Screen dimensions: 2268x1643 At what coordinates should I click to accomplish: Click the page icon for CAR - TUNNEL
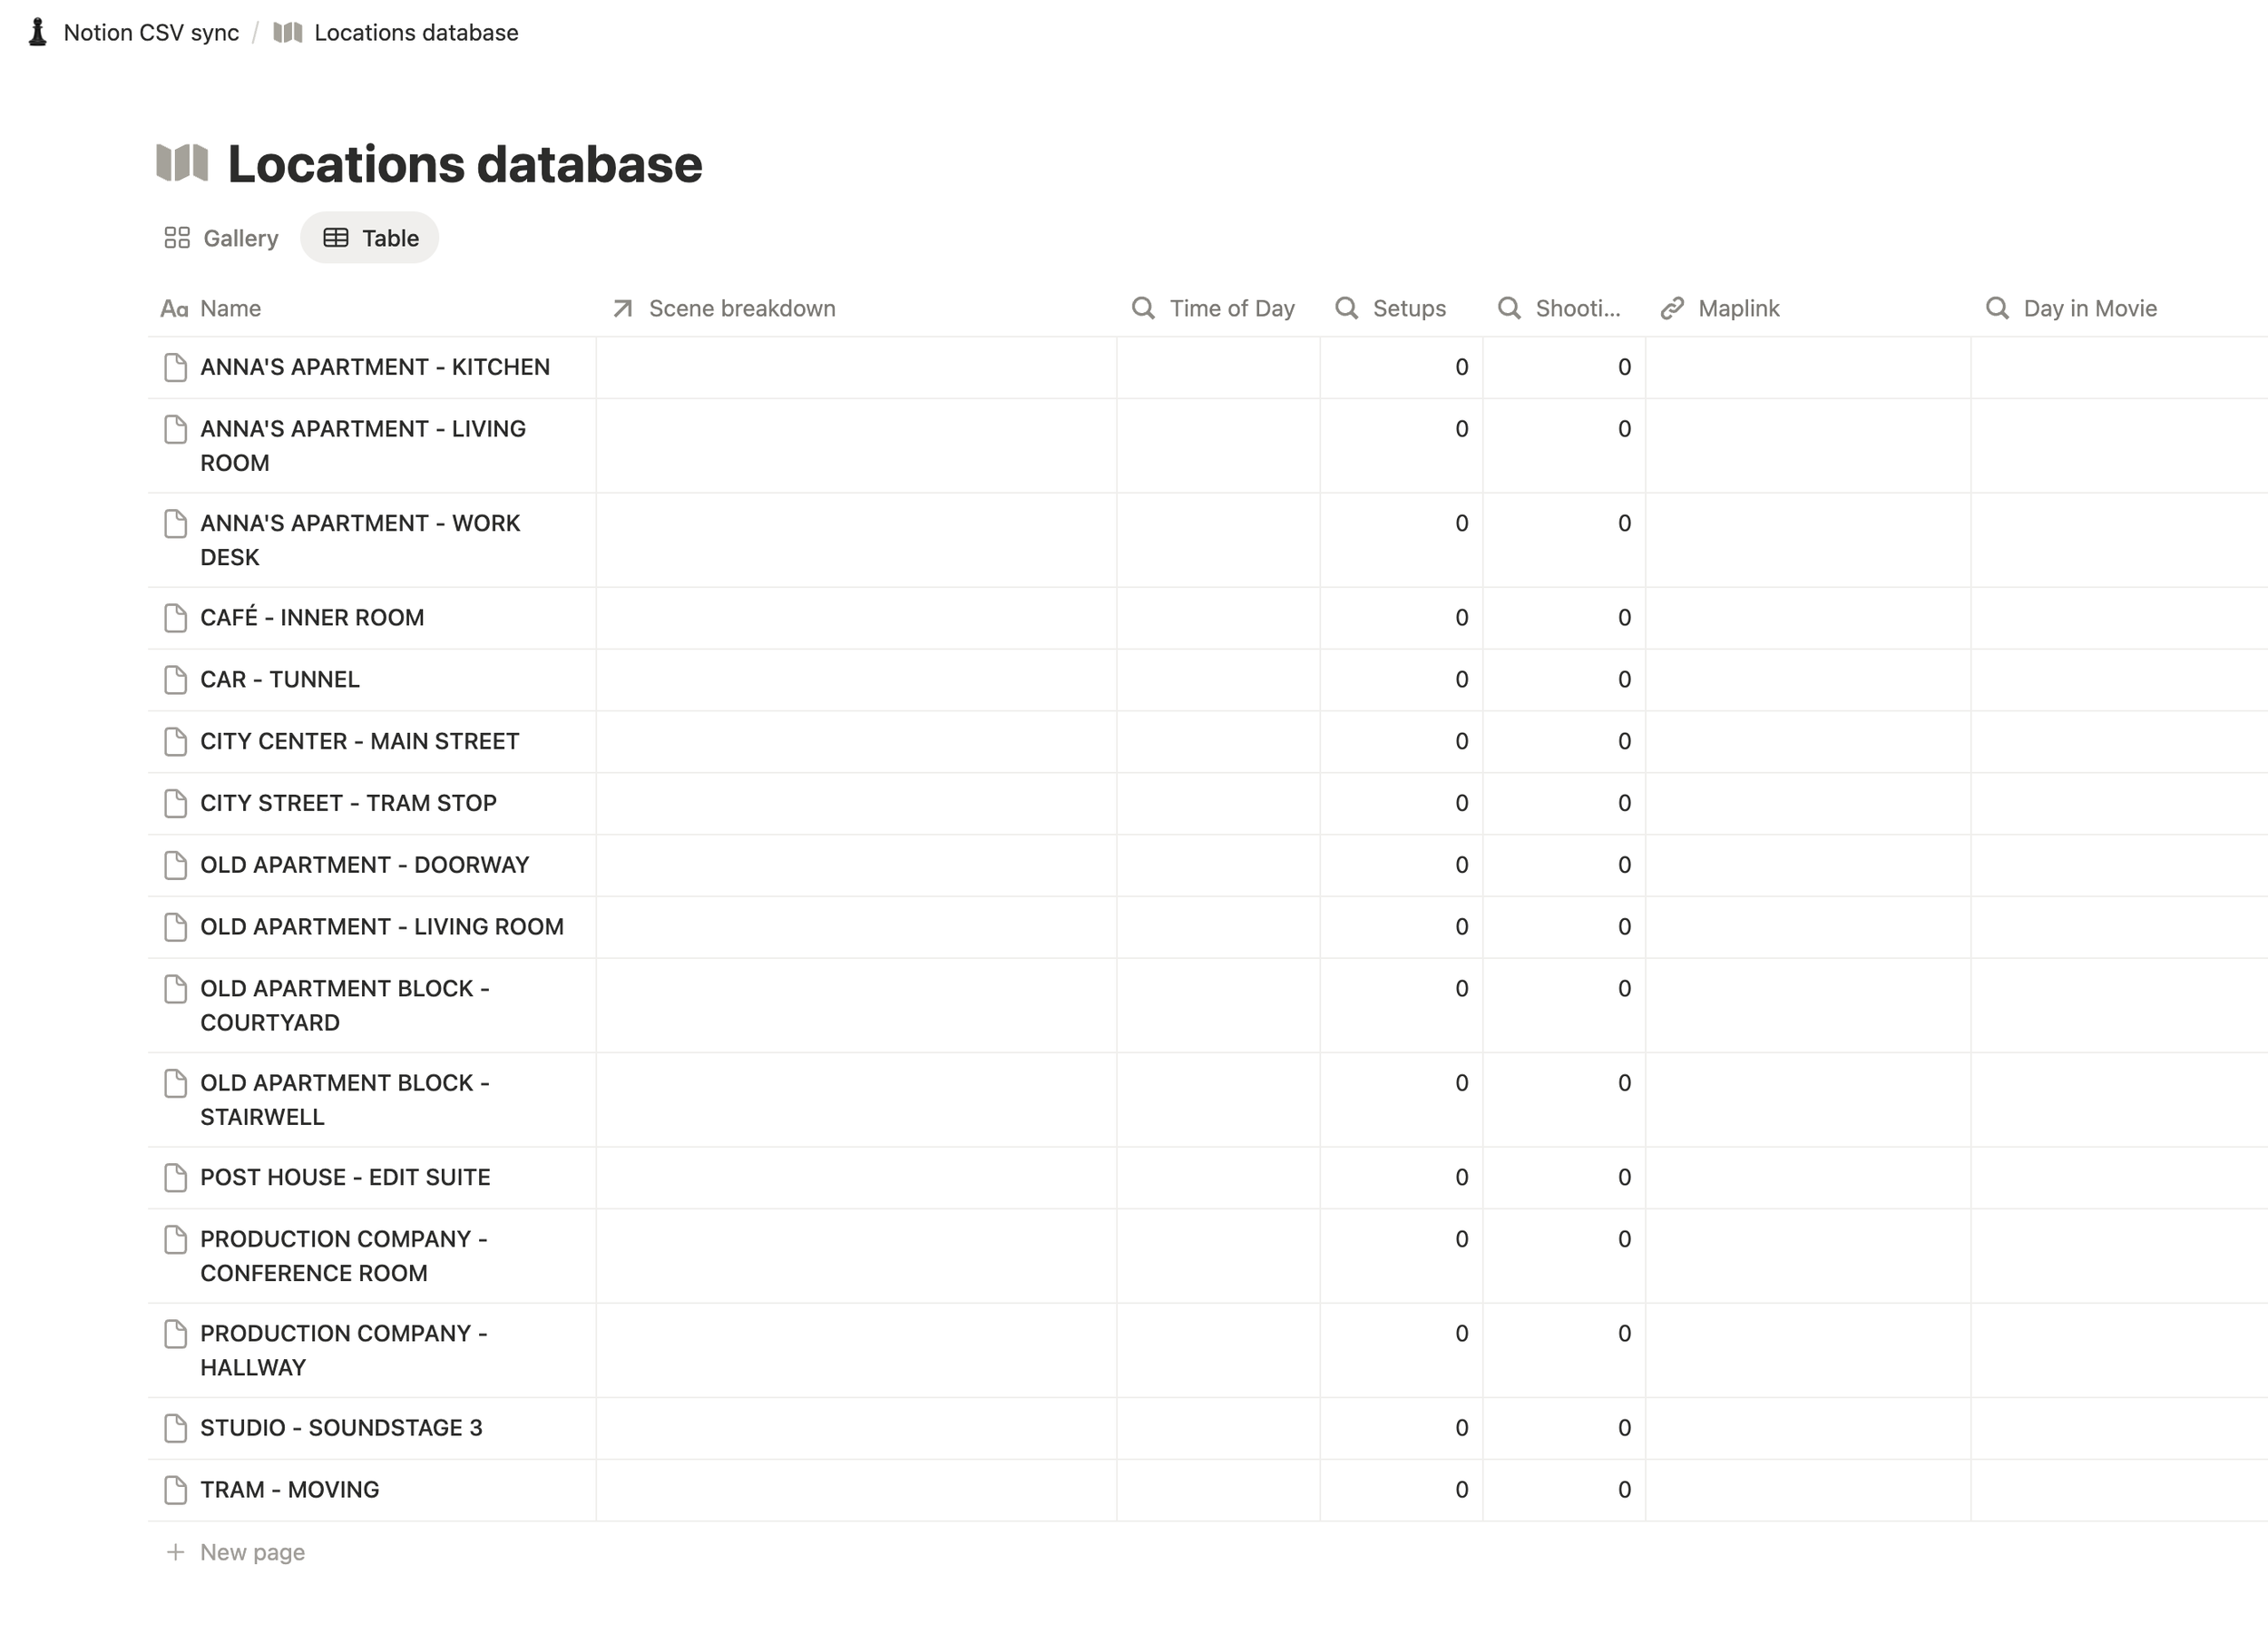tap(175, 680)
